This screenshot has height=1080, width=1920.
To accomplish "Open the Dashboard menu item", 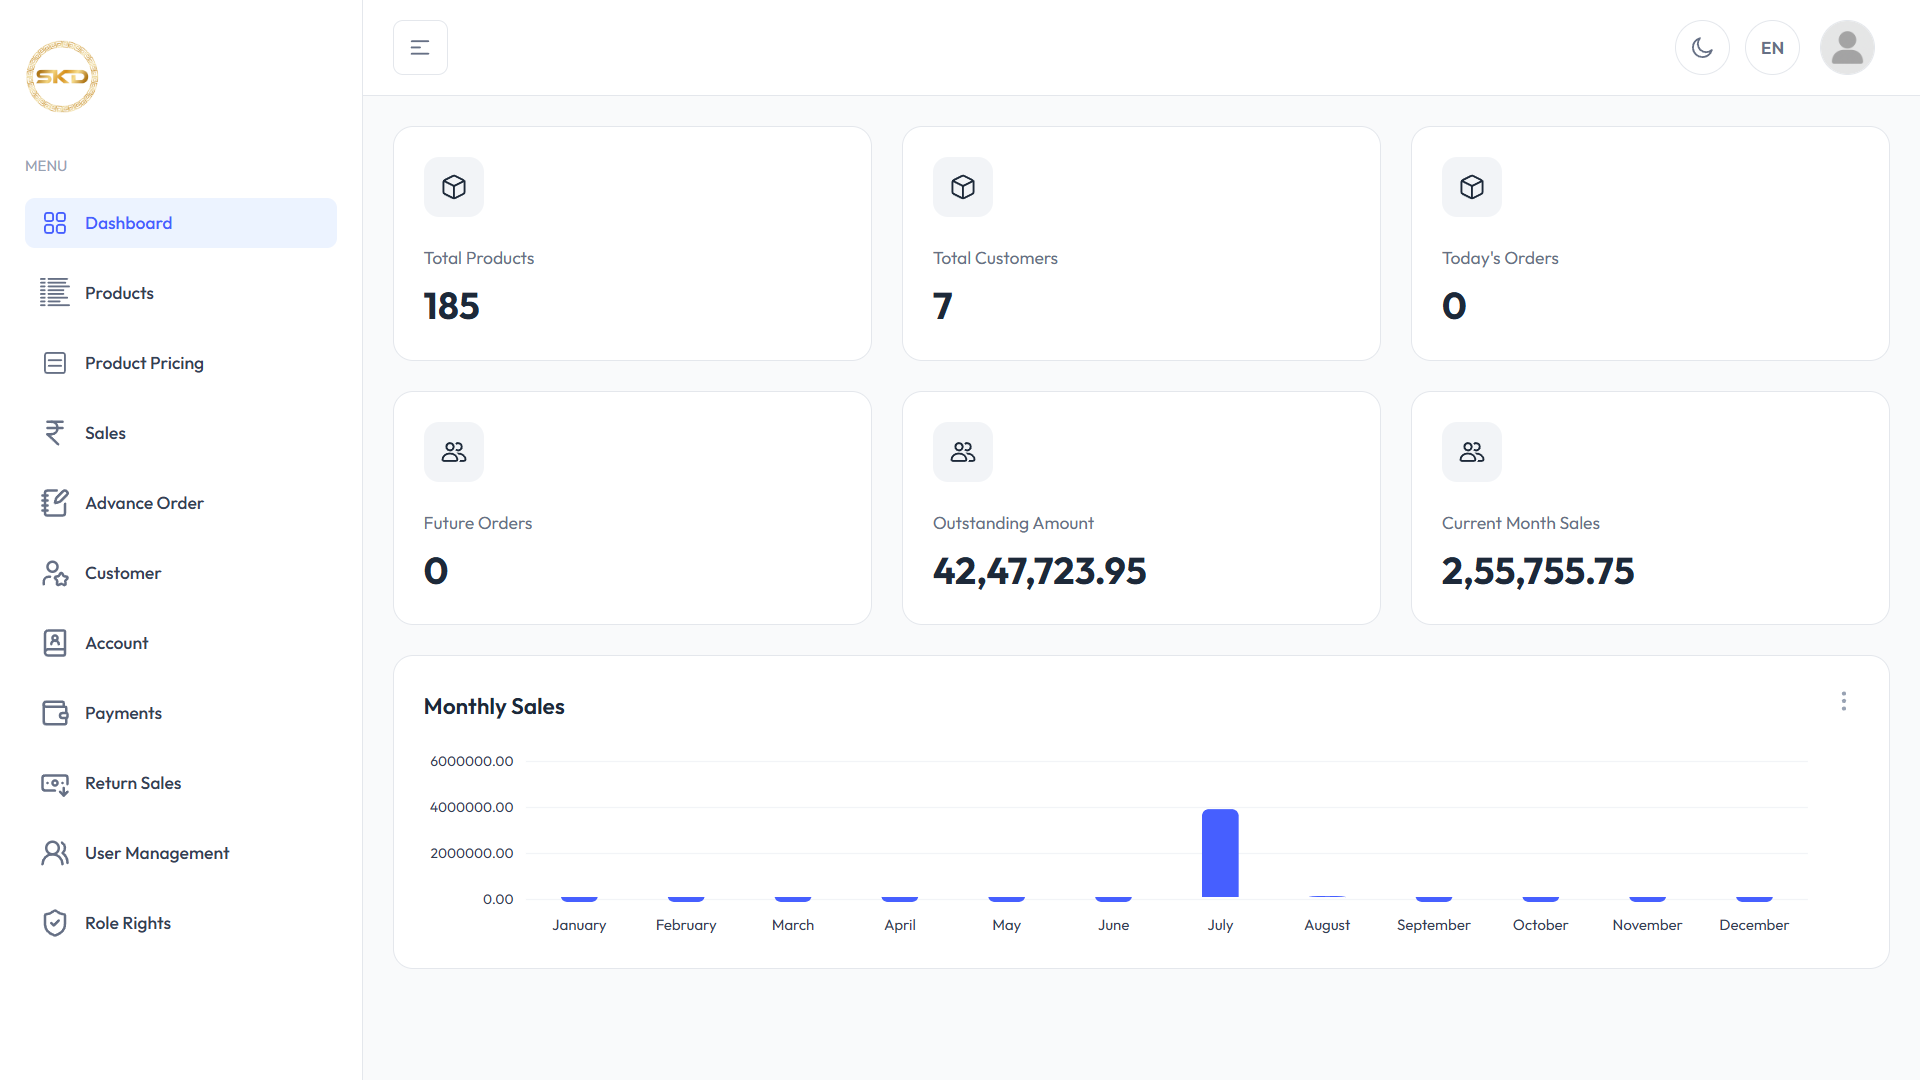I will tap(181, 223).
